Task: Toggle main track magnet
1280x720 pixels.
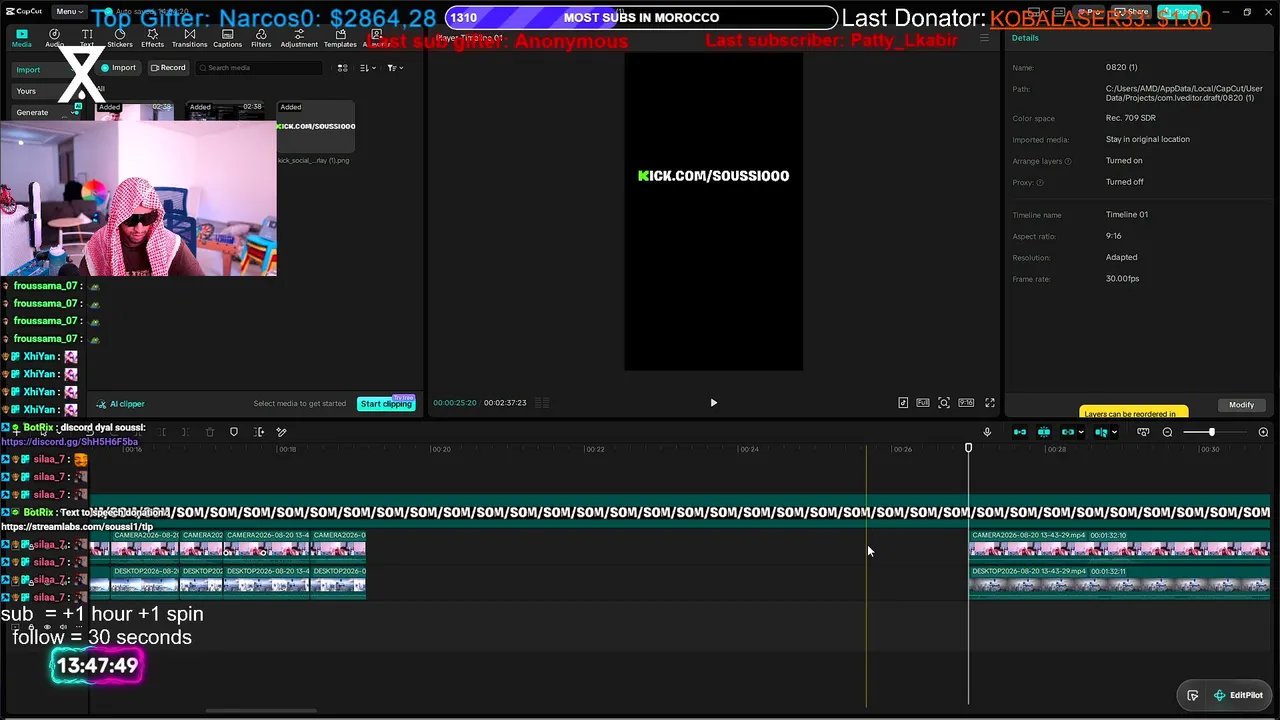Action: [1020, 432]
